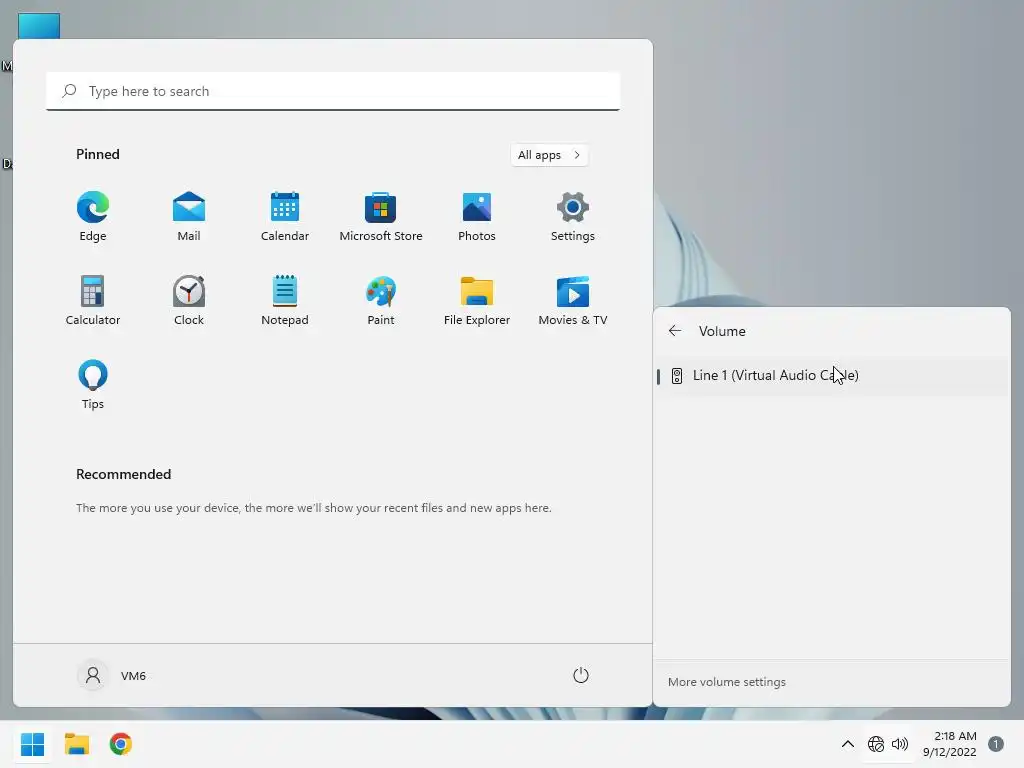Open More volume settings
The image size is (1024, 768).
[726, 682]
